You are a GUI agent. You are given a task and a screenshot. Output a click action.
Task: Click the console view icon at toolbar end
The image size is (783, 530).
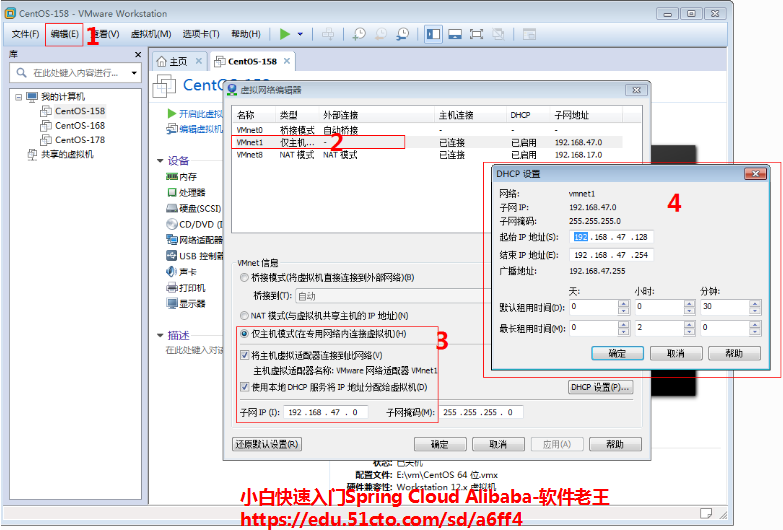pyautogui.click(x=529, y=34)
